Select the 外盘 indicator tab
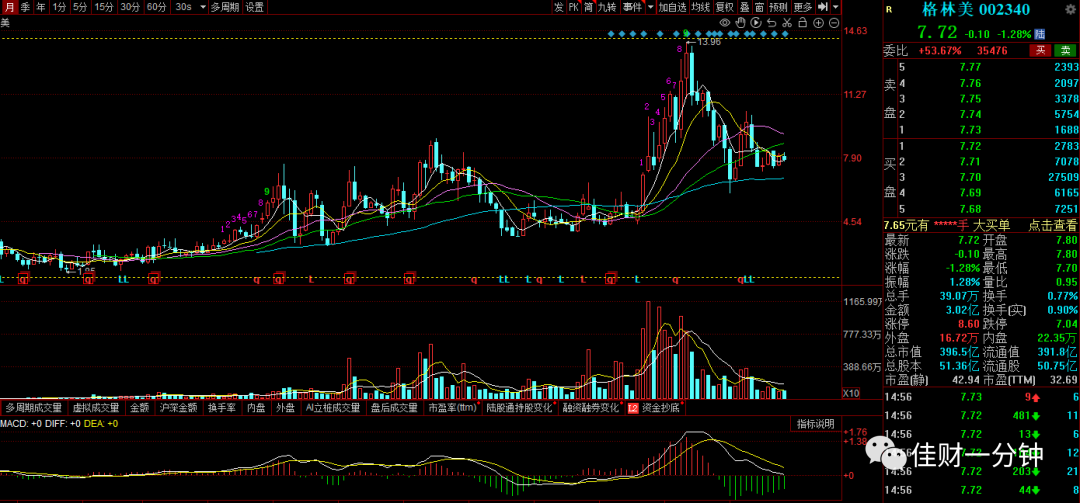 [285, 407]
